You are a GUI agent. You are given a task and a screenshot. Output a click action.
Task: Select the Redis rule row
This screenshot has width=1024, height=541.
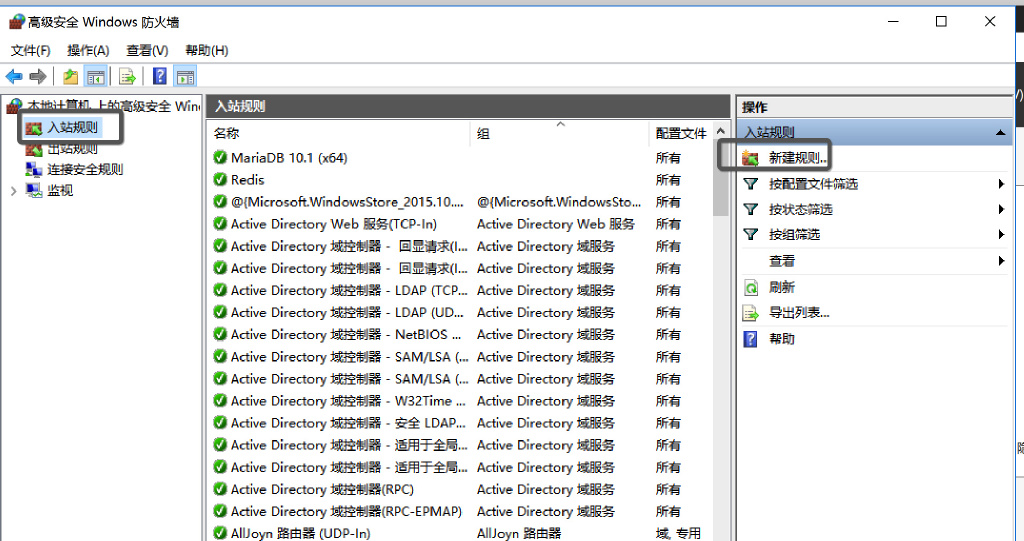248,180
